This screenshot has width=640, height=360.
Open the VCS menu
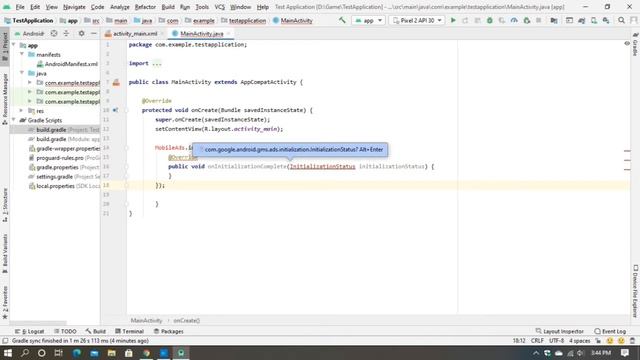coord(220,7)
